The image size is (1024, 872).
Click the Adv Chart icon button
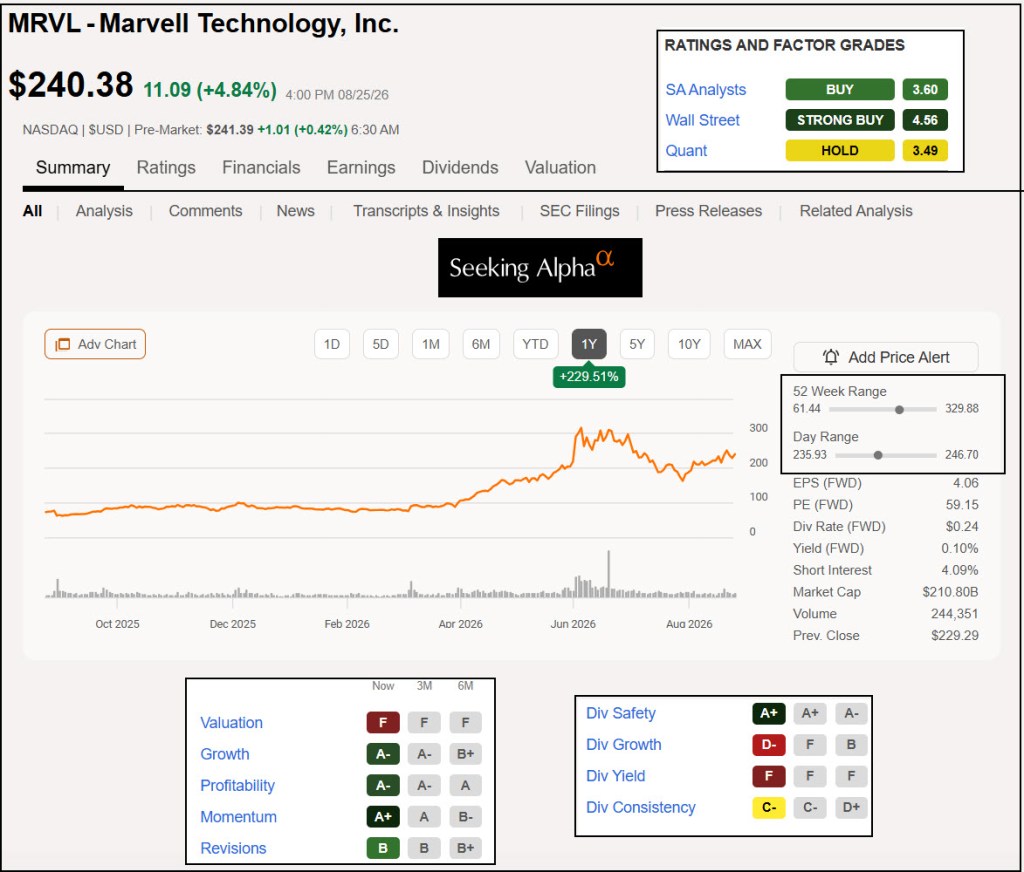point(95,344)
